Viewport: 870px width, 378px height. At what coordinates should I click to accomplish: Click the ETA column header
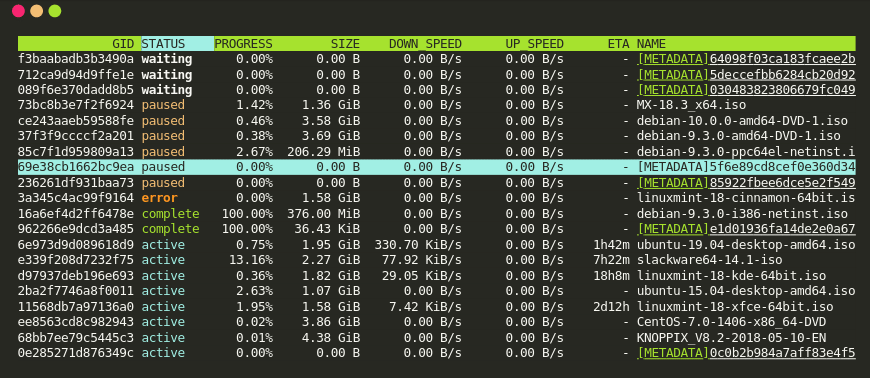click(619, 44)
